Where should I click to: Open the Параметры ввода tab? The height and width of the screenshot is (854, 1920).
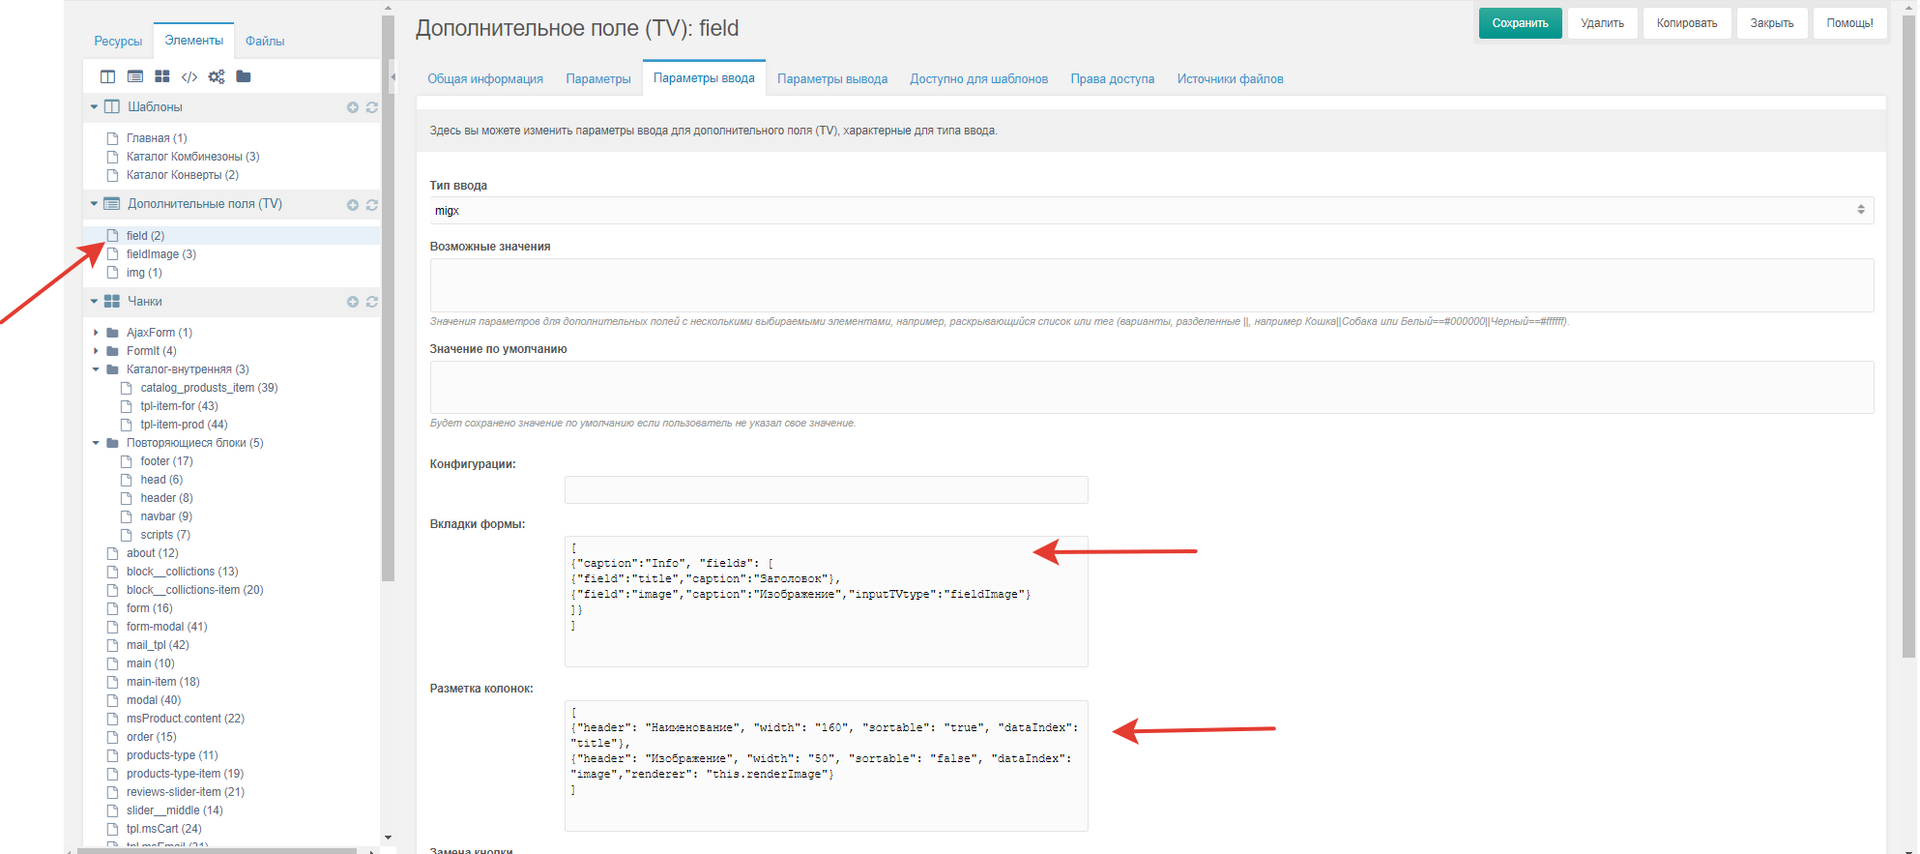704,78
